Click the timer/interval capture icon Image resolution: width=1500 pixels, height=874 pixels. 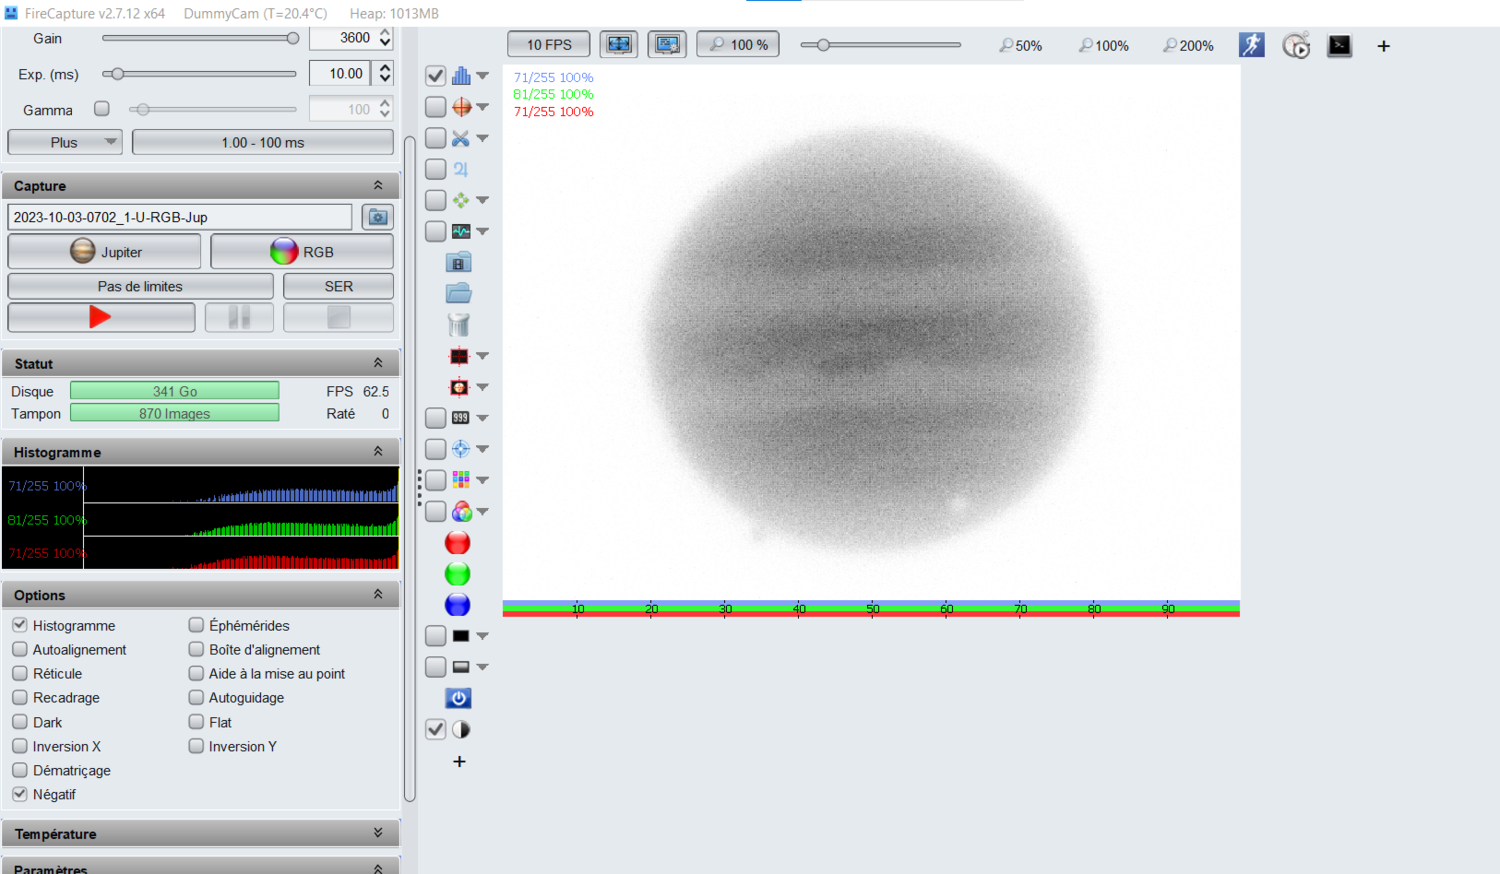coord(1296,45)
